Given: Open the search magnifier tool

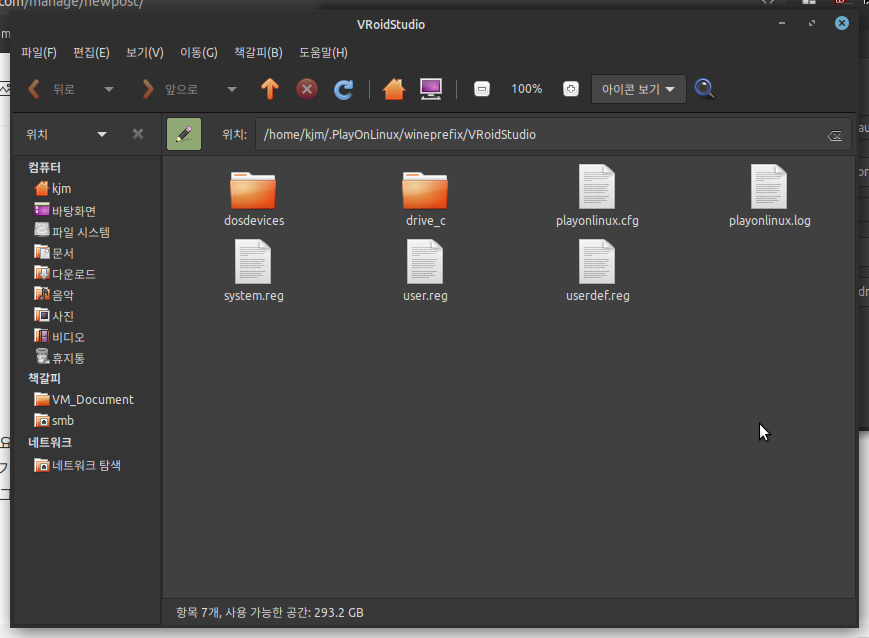Looking at the screenshot, I should tap(704, 89).
